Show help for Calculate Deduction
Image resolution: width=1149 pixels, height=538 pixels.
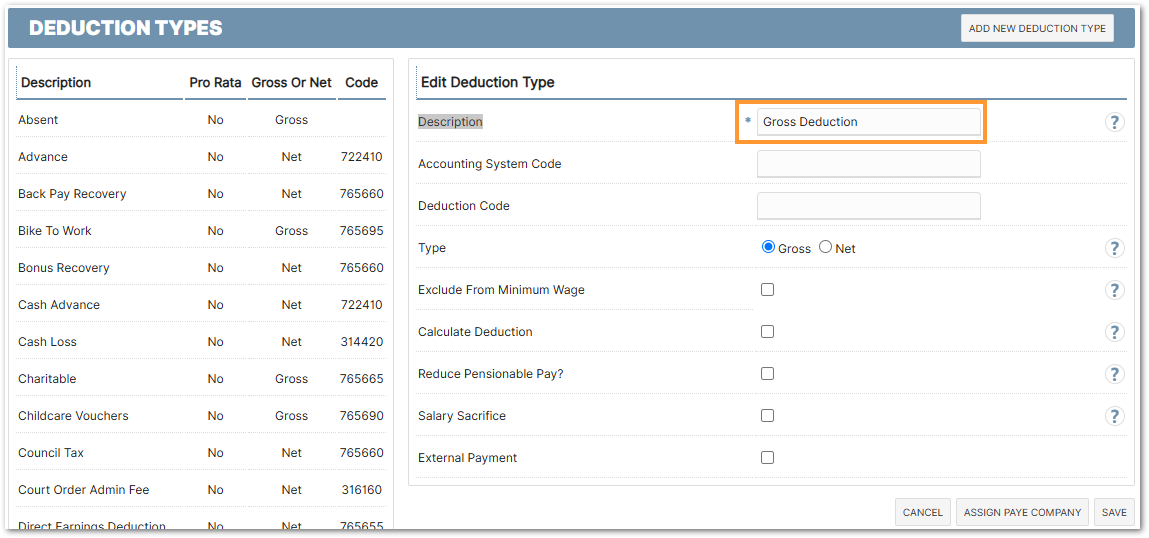coord(1114,332)
